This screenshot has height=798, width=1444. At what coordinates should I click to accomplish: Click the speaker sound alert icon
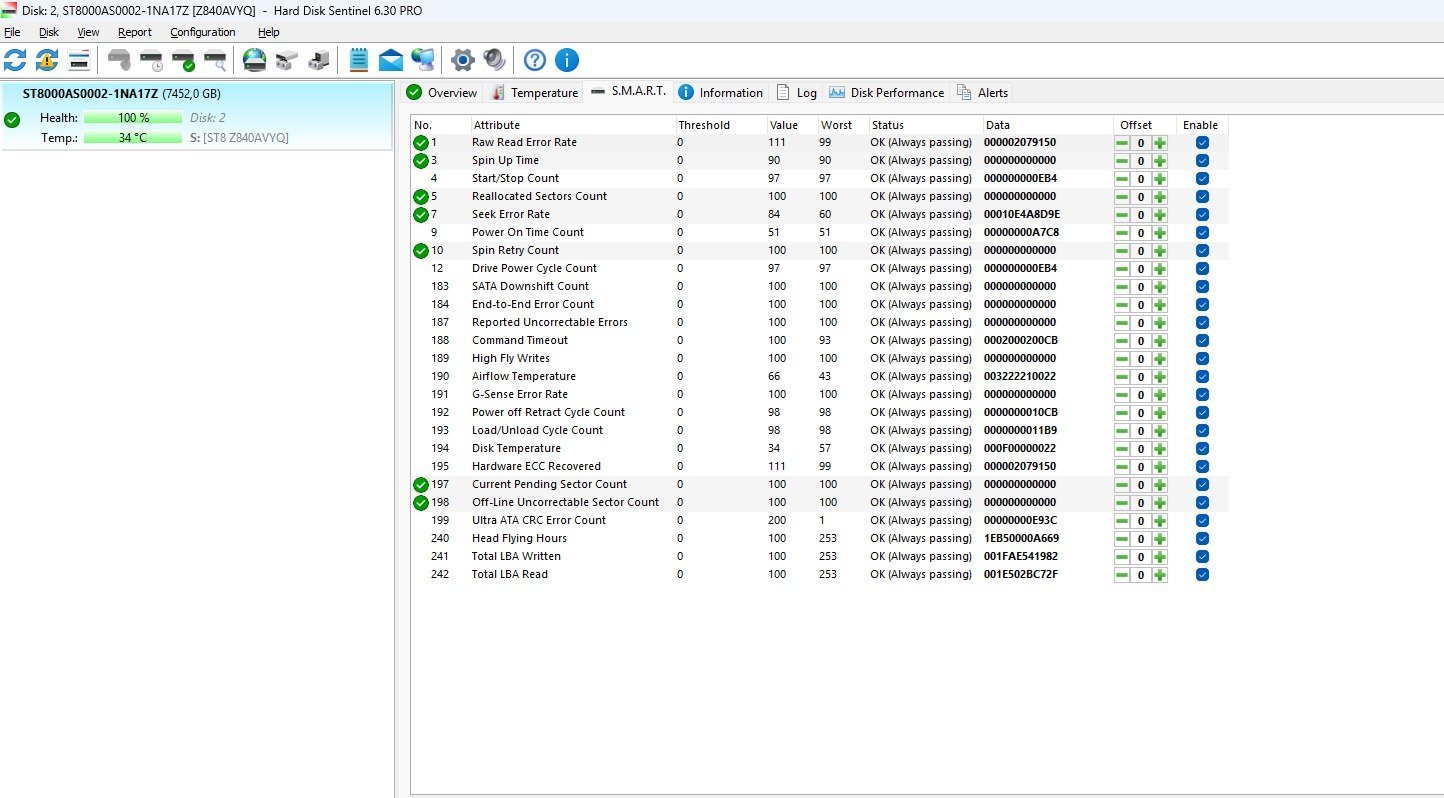[494, 60]
